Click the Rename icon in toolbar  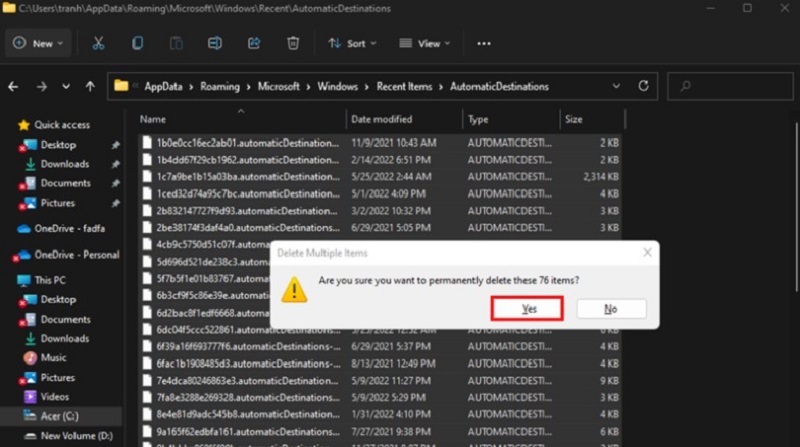(x=215, y=43)
